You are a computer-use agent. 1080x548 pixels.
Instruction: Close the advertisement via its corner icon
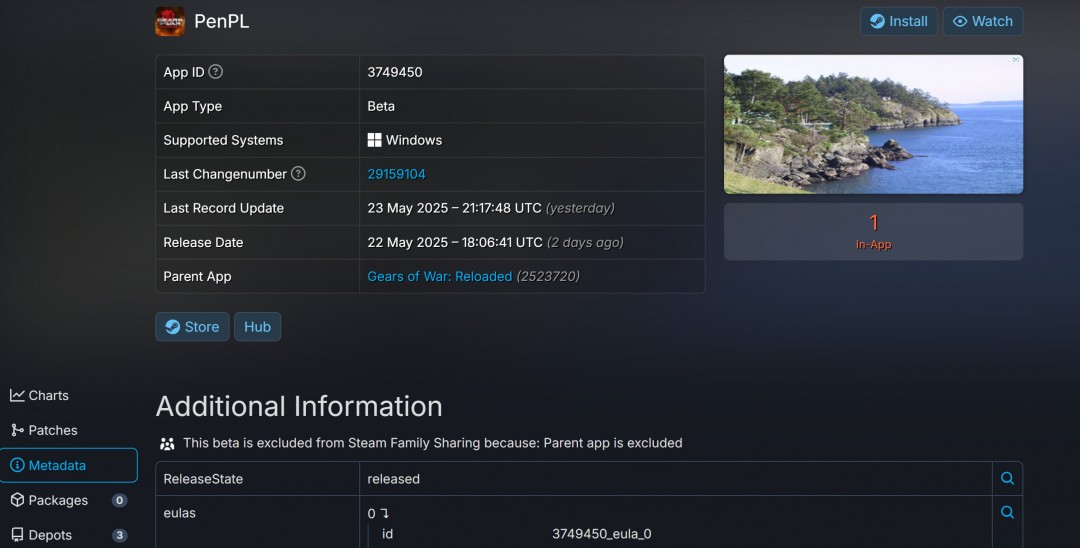(x=1016, y=60)
